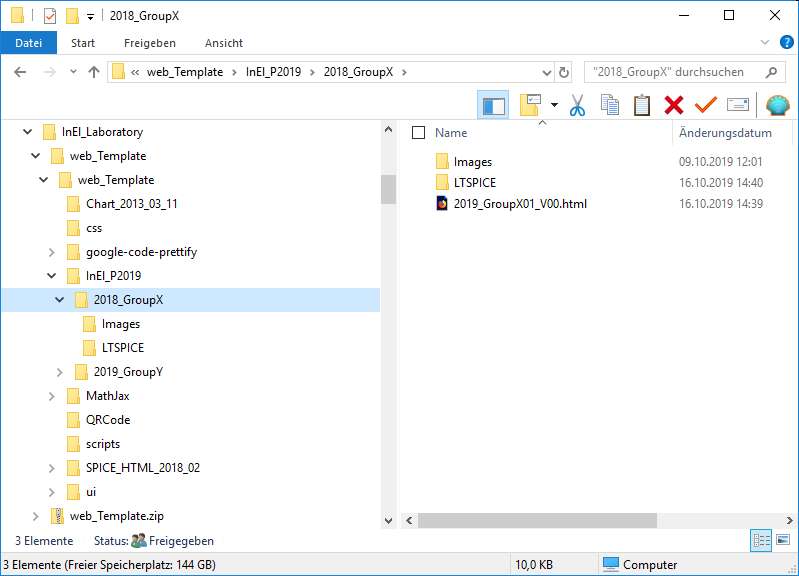Image resolution: width=799 pixels, height=576 pixels.
Task: Open the Datei menu
Action: click(29, 43)
